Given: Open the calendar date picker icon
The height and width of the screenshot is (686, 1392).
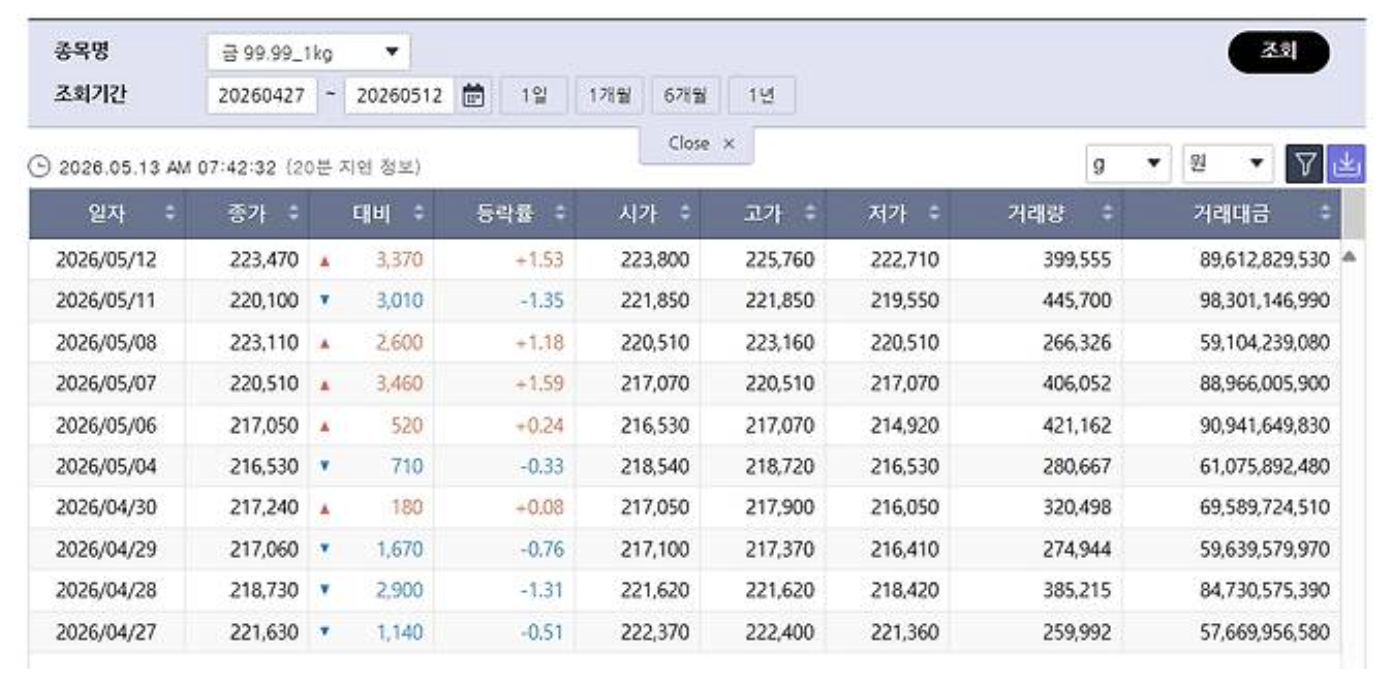Looking at the screenshot, I should click(475, 97).
